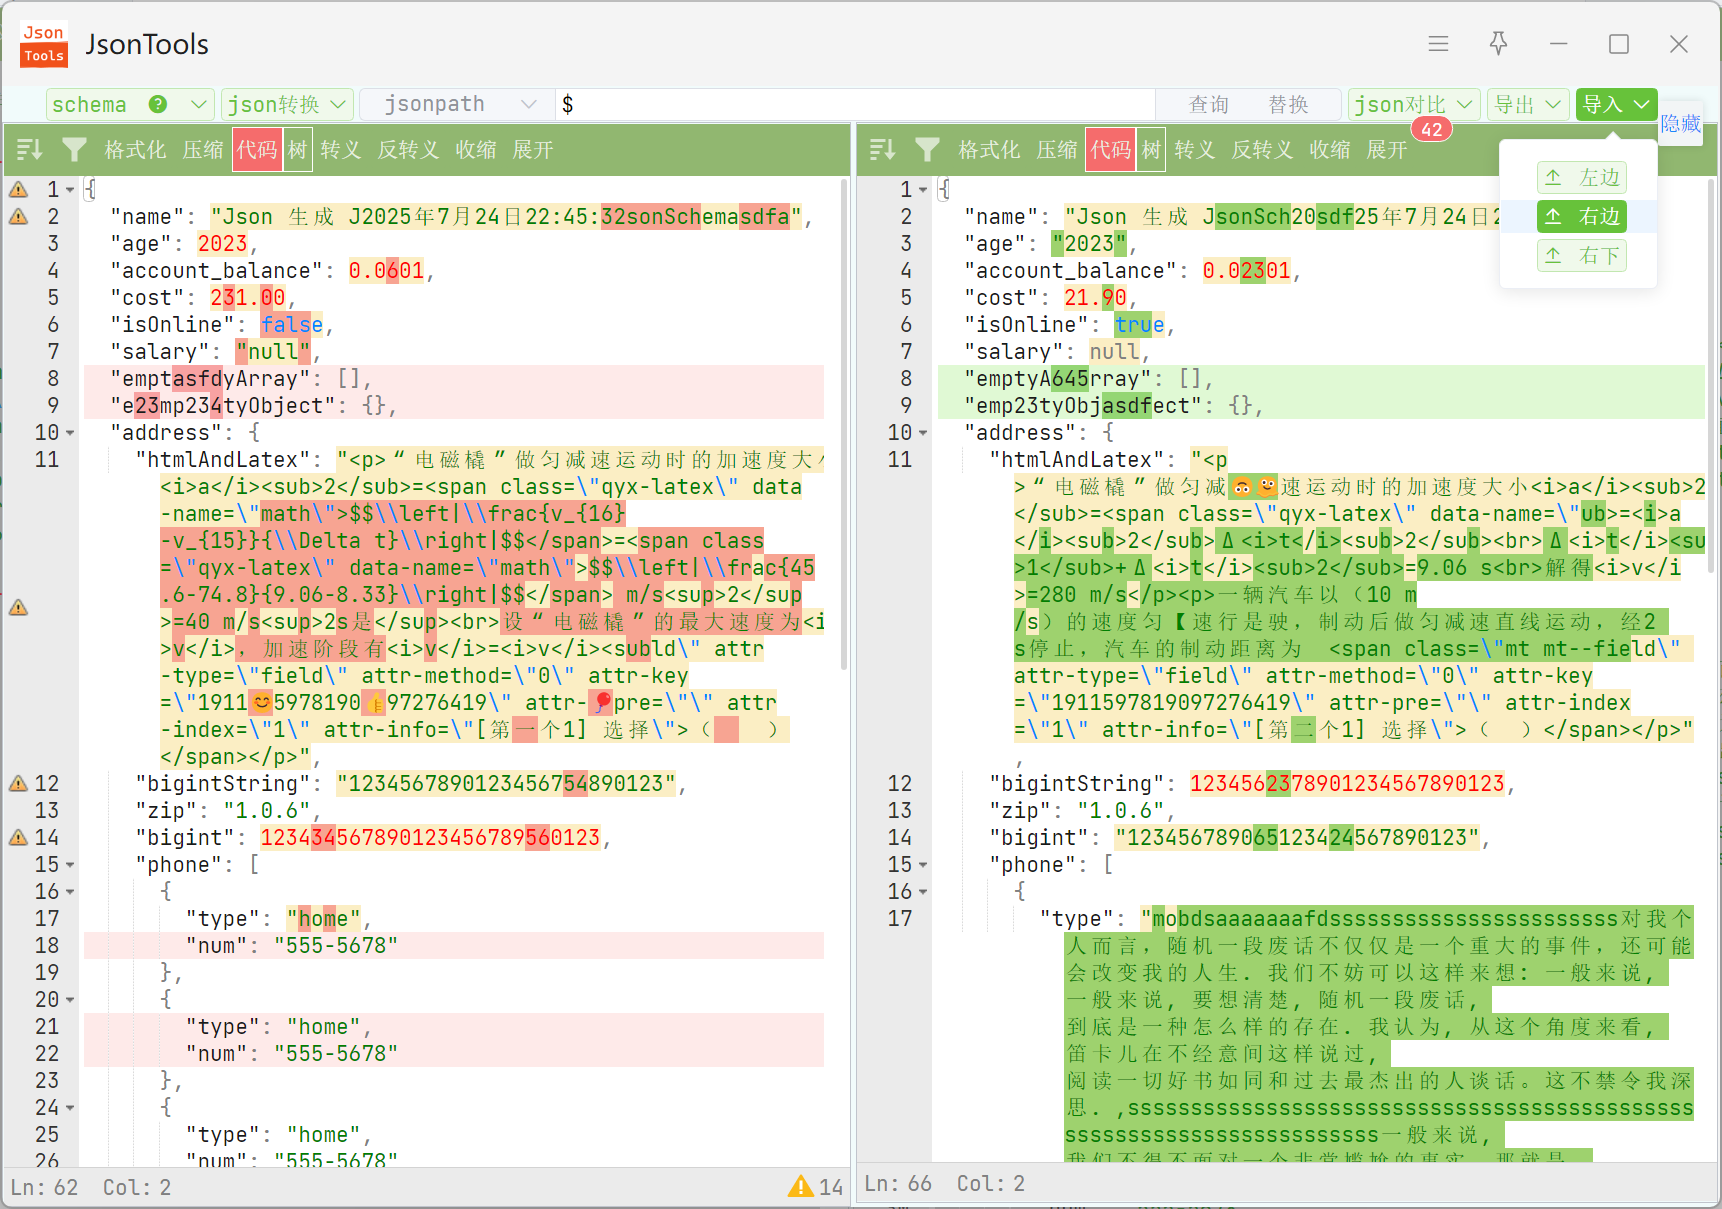Click 展开 in right editor toolbar

tap(1387, 150)
